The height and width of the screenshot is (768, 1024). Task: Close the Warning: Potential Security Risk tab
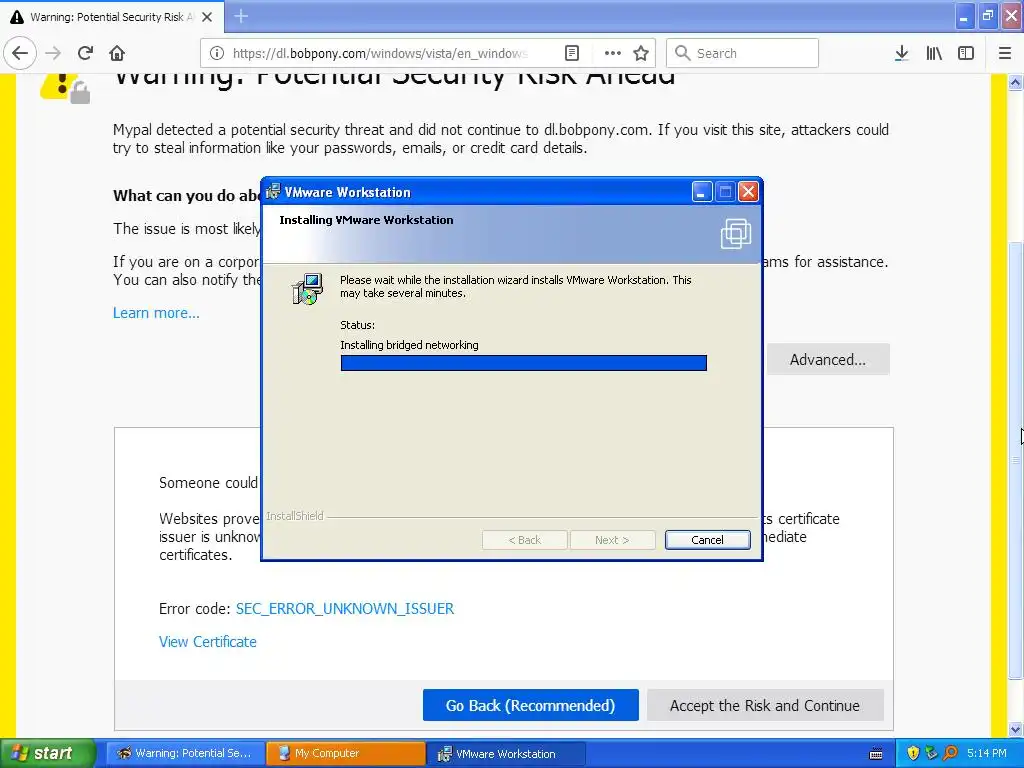[207, 17]
